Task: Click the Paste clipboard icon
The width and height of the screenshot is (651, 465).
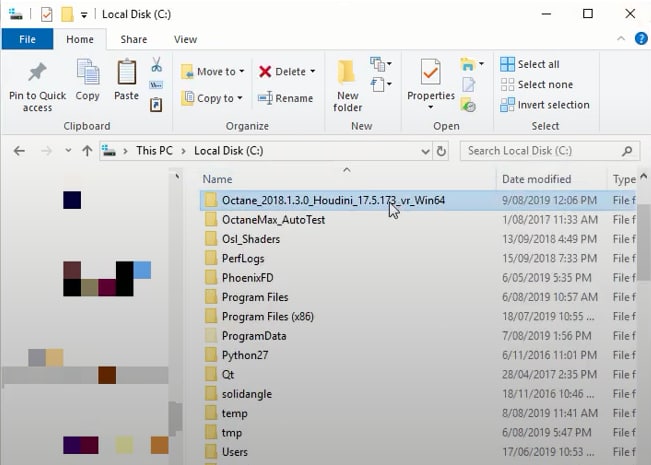Action: click(126, 75)
